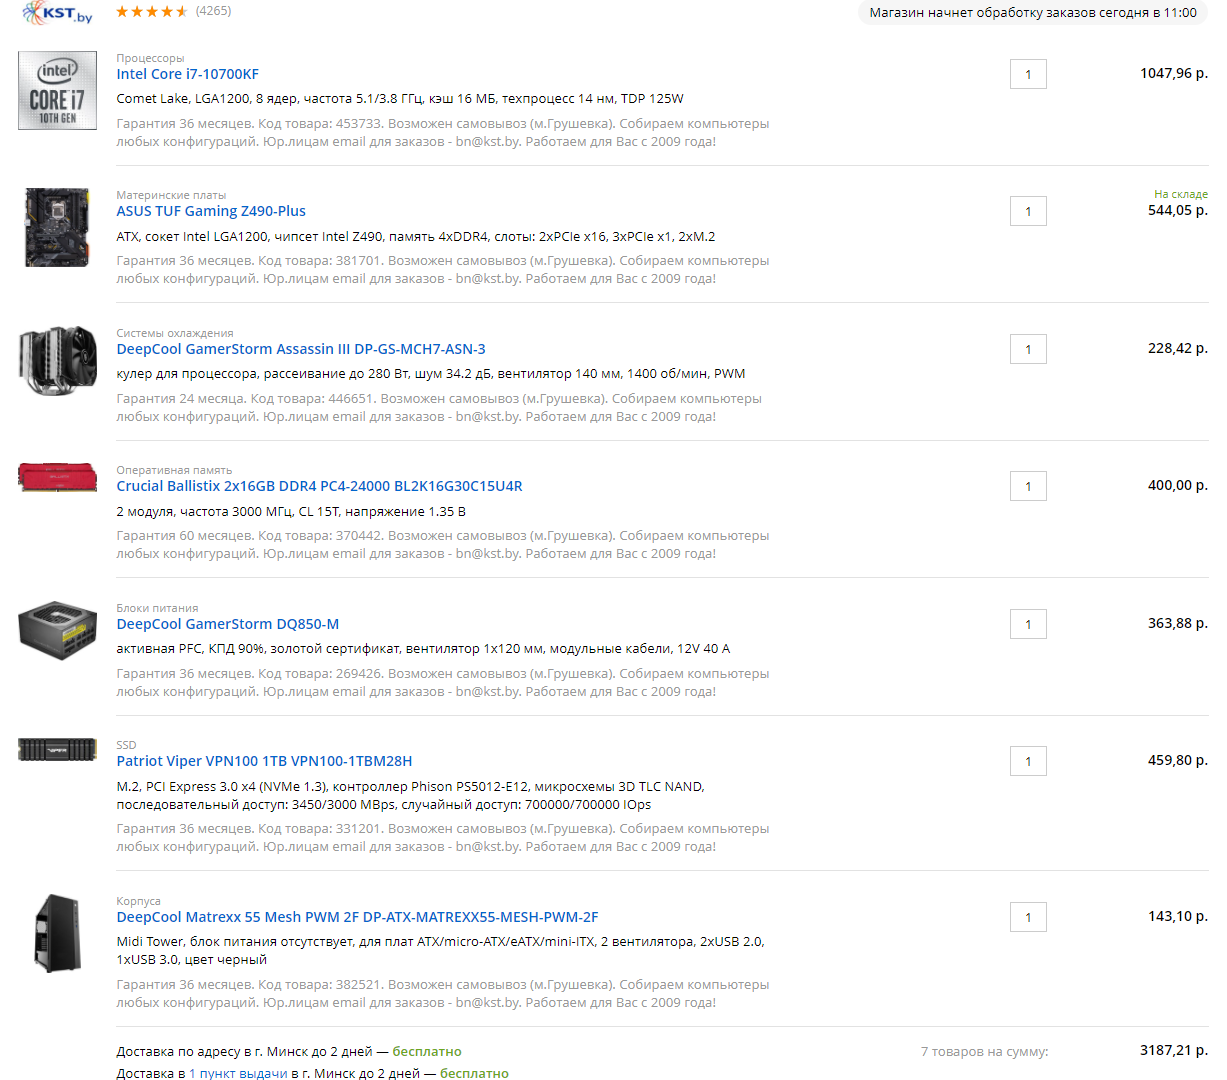Edit quantity field for Patriot Viper VPN100
This screenshot has height=1080, width=1227.
1028,761
